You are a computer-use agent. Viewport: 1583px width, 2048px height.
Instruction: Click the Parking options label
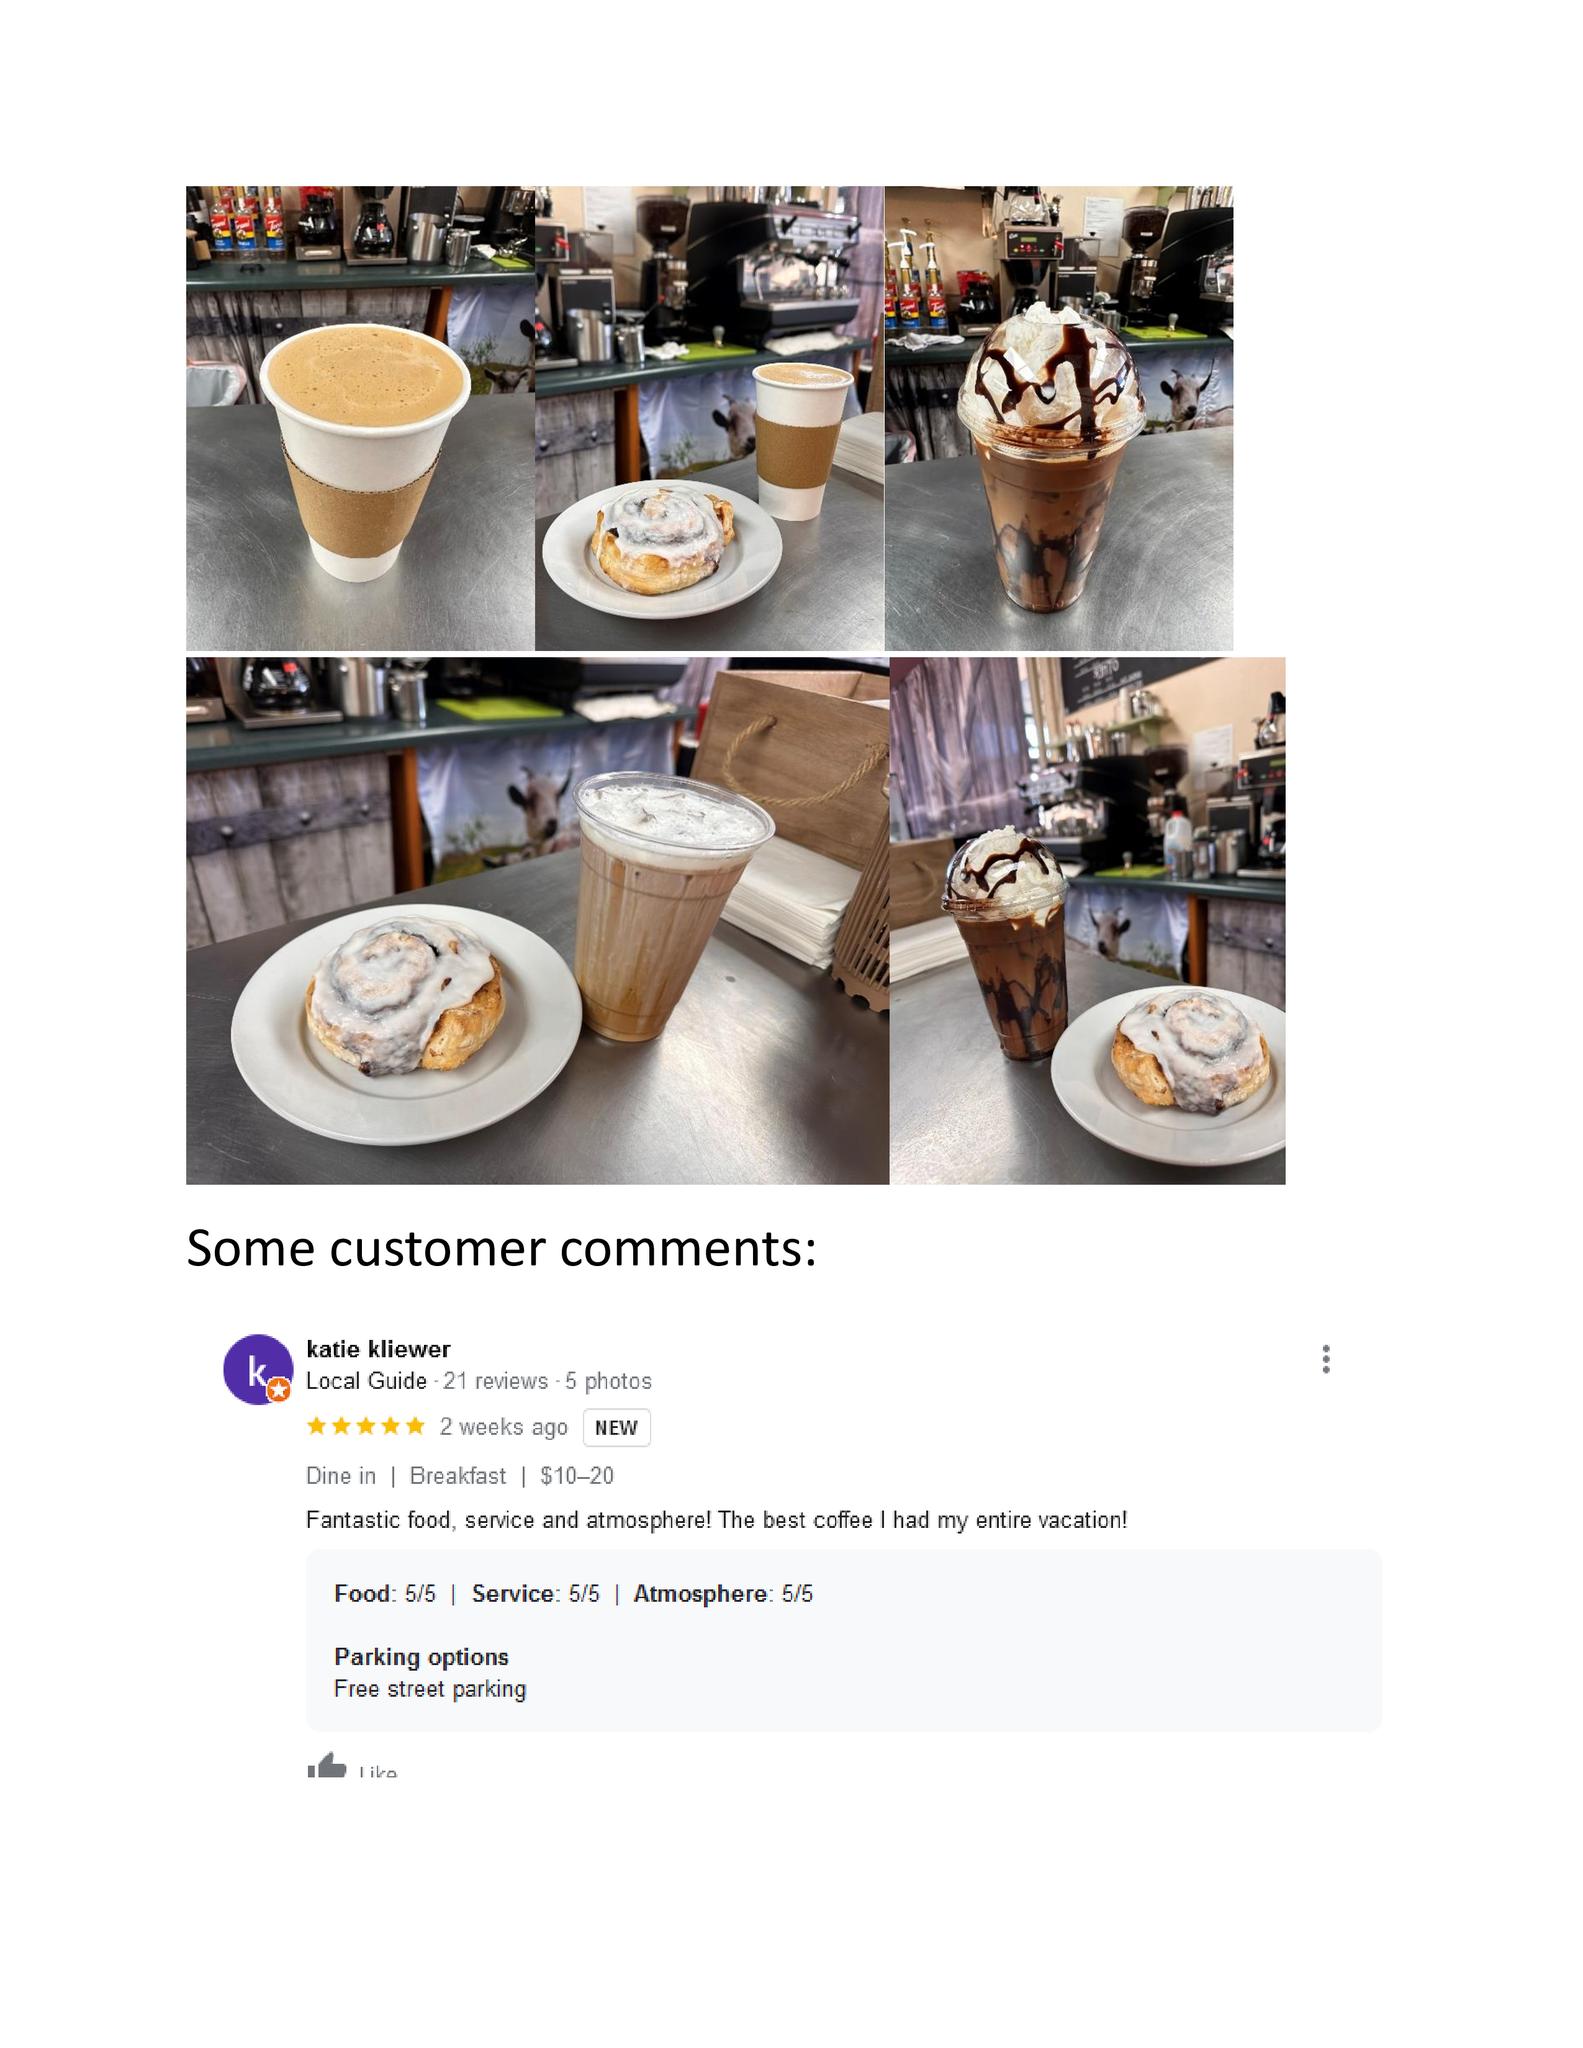click(x=421, y=1657)
